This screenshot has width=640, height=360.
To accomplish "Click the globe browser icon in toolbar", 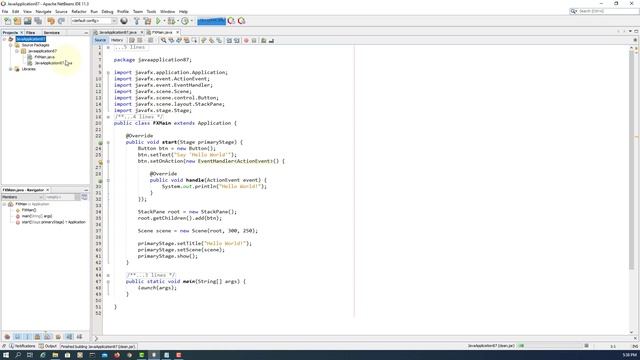I will coord(124,21).
